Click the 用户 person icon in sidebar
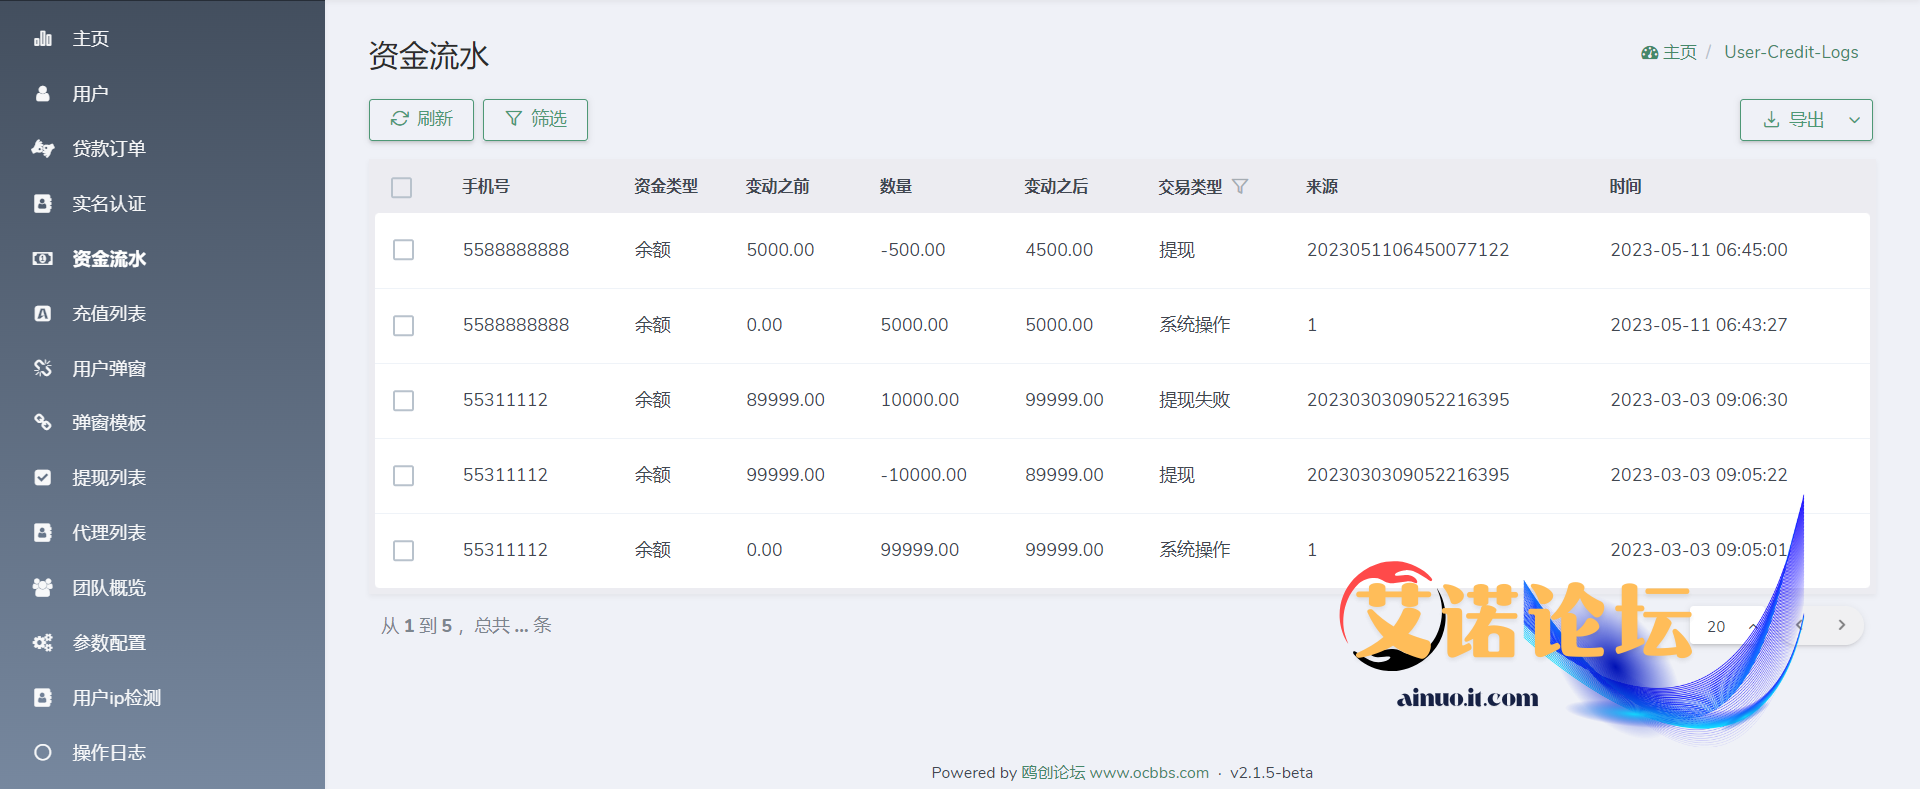The height and width of the screenshot is (789, 1920). pyautogui.click(x=43, y=94)
